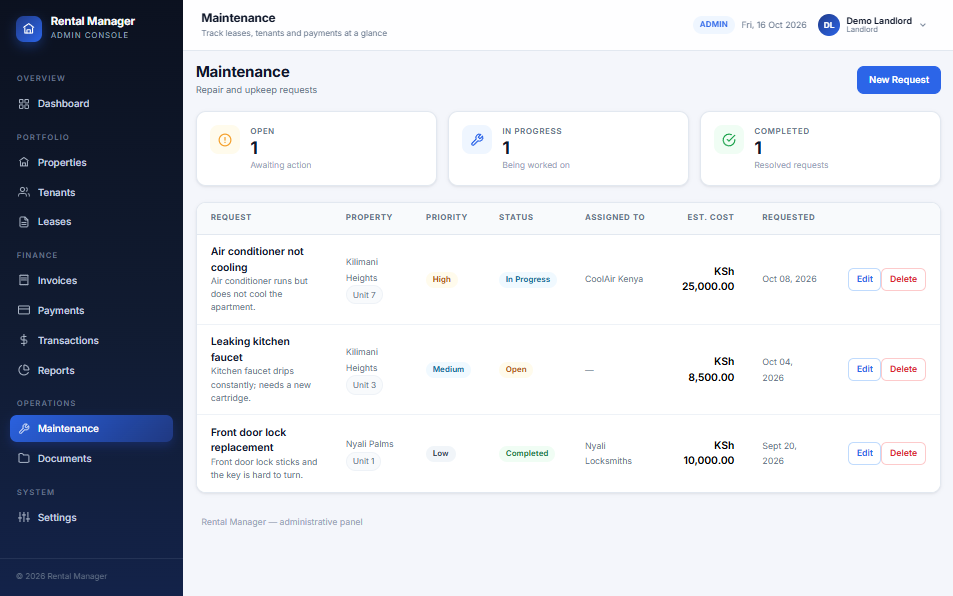This screenshot has height=596, width=953.
Task: Click the DL user avatar
Action: click(828, 25)
